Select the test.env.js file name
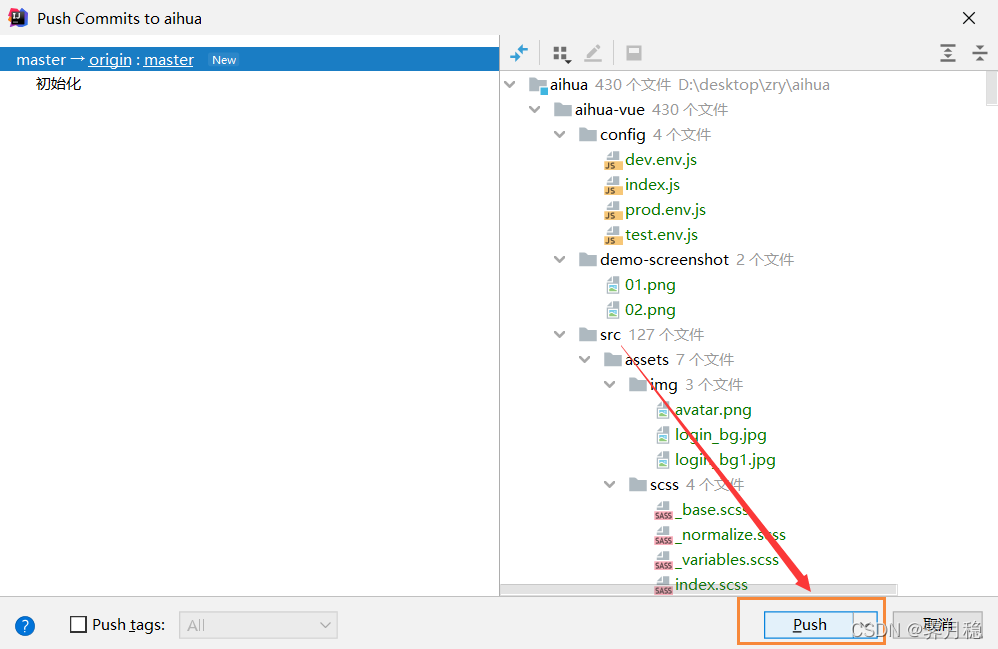 (x=661, y=235)
